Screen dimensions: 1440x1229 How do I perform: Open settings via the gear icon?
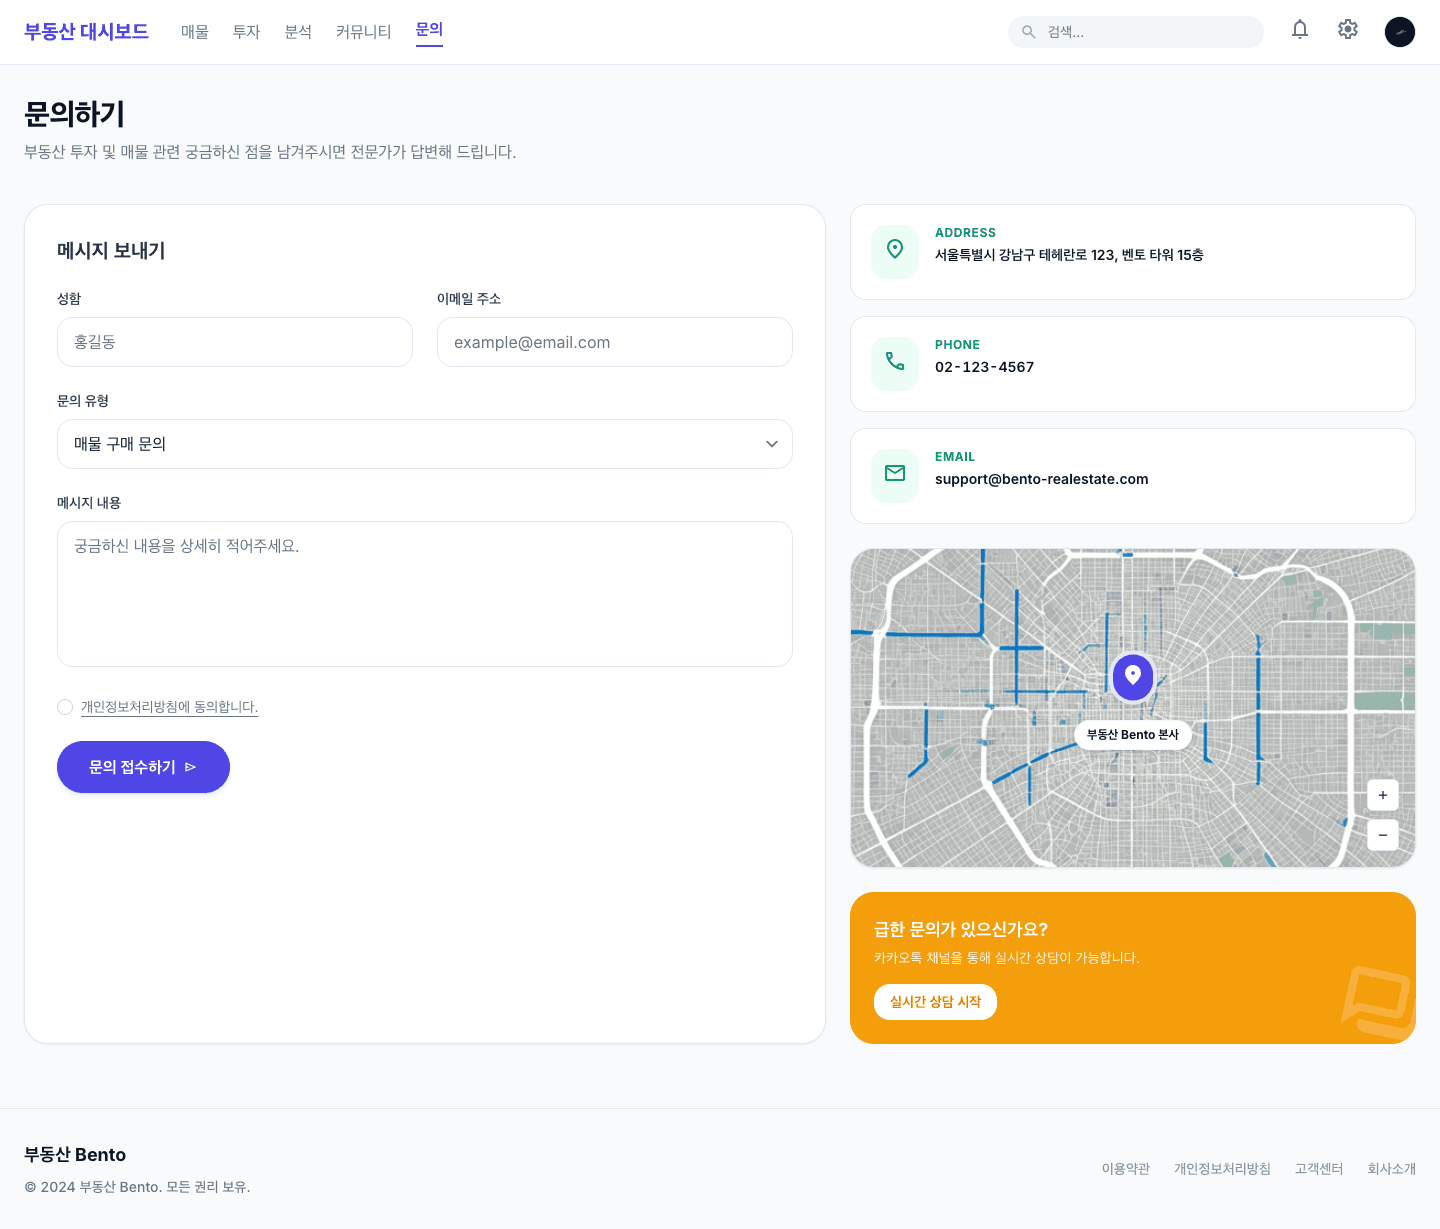tap(1347, 30)
